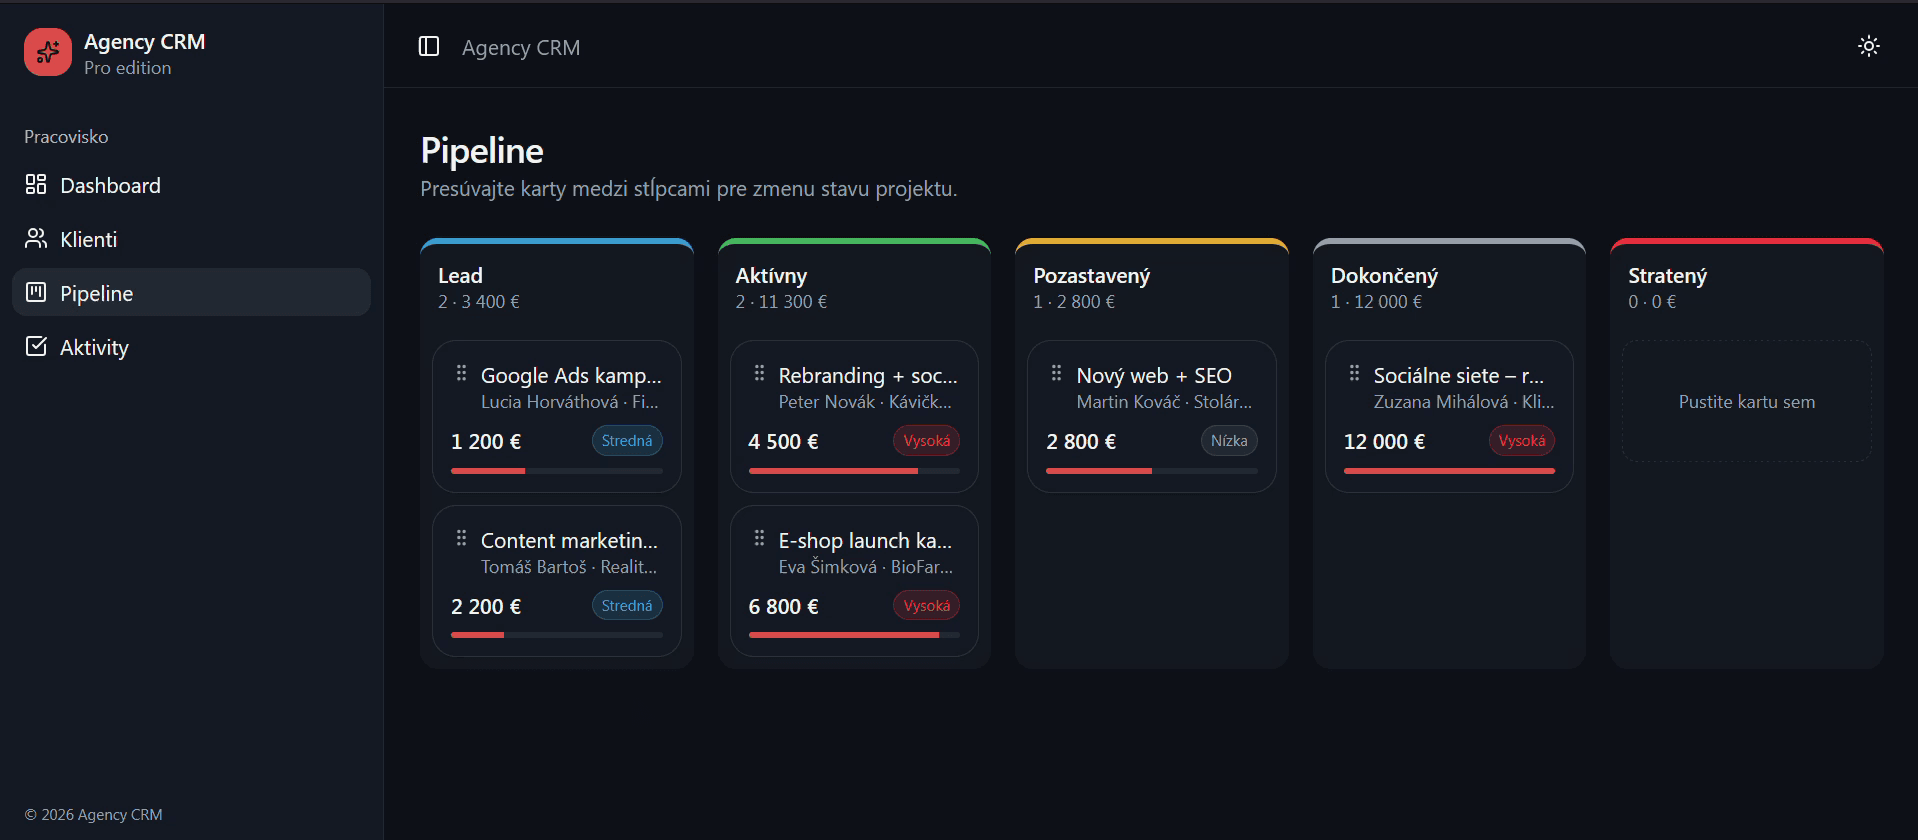The height and width of the screenshot is (840, 1918).
Task: Click the Dashboard grid icon in sidebar
Action: [36, 185]
